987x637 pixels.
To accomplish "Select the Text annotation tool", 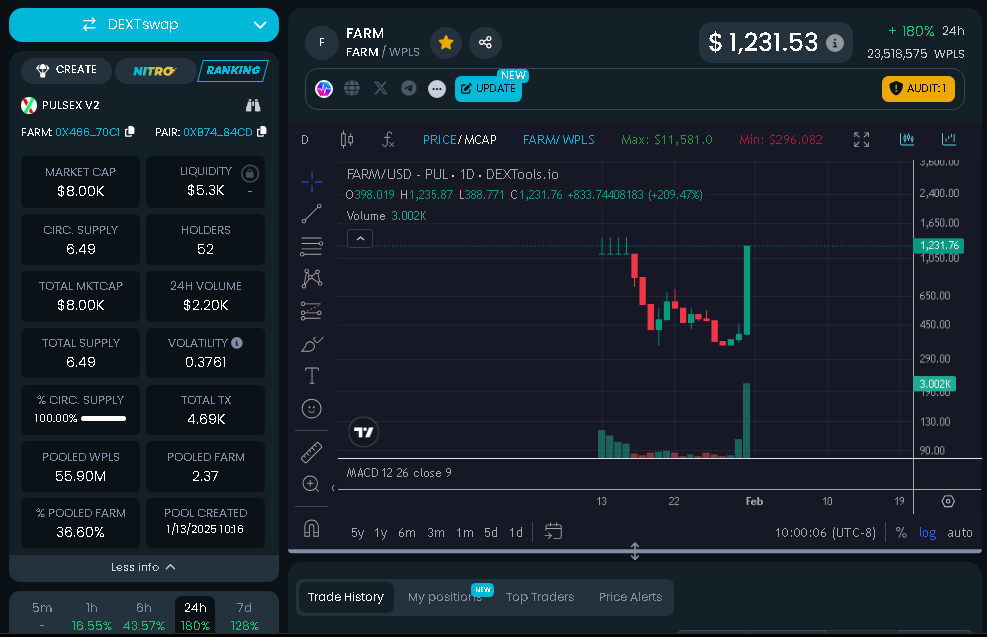I will (312, 376).
